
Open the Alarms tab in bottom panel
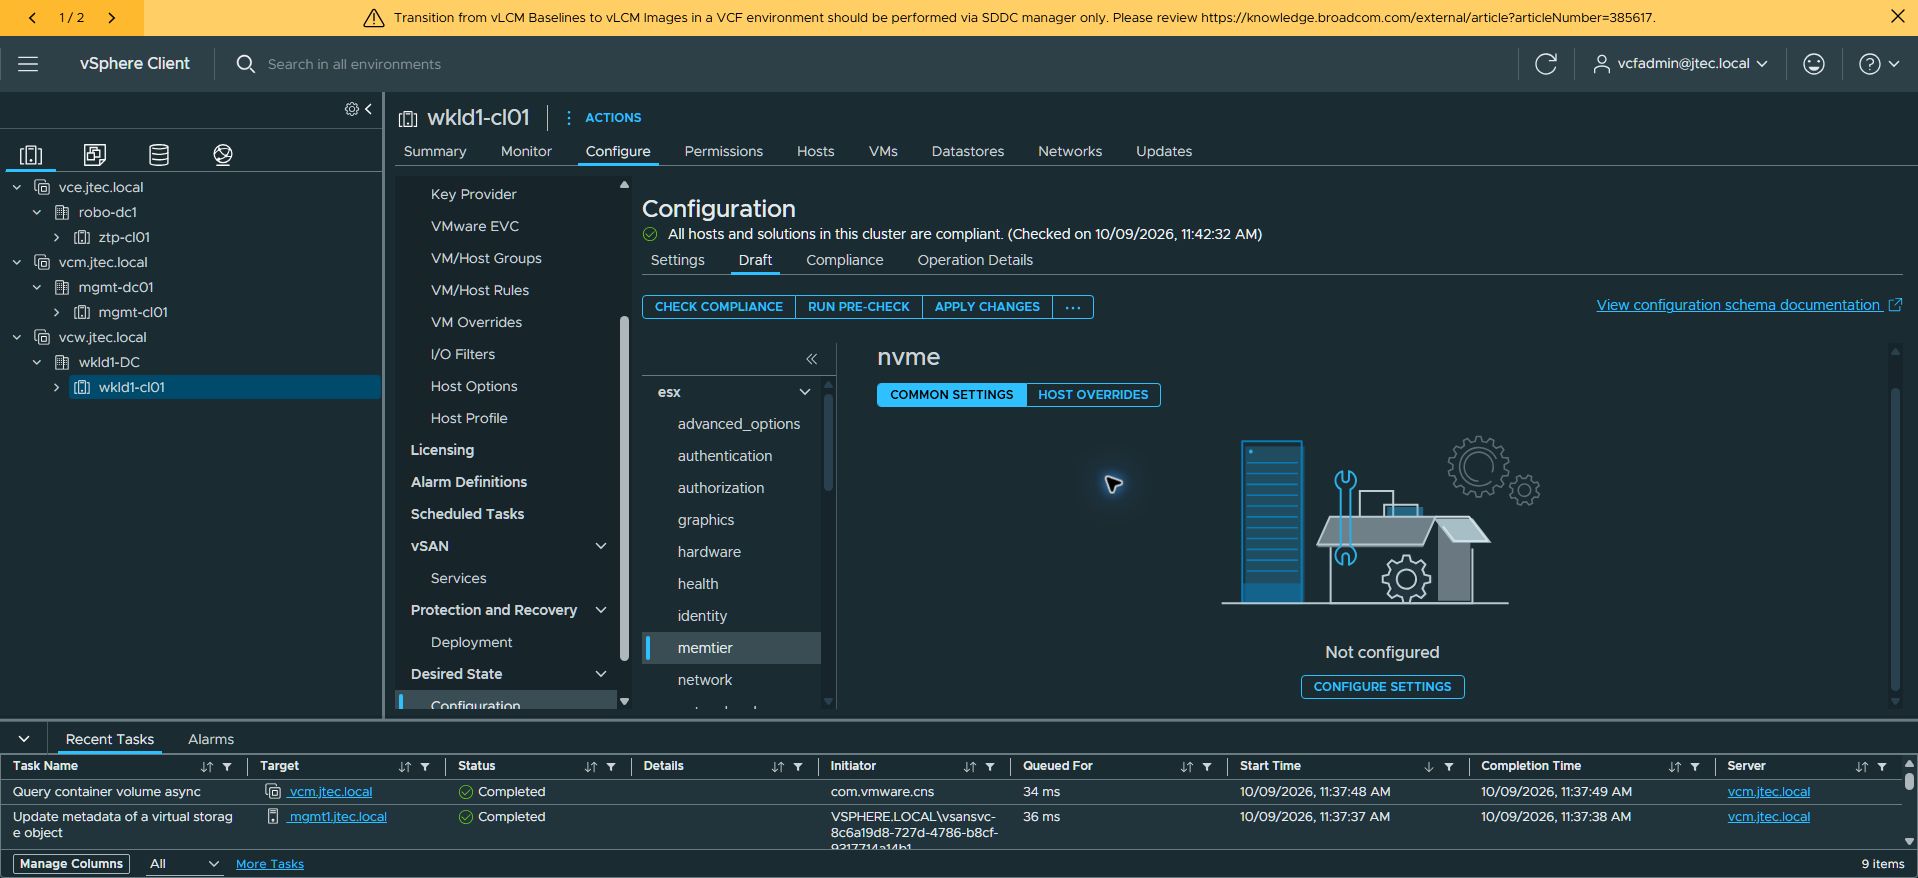coord(211,739)
